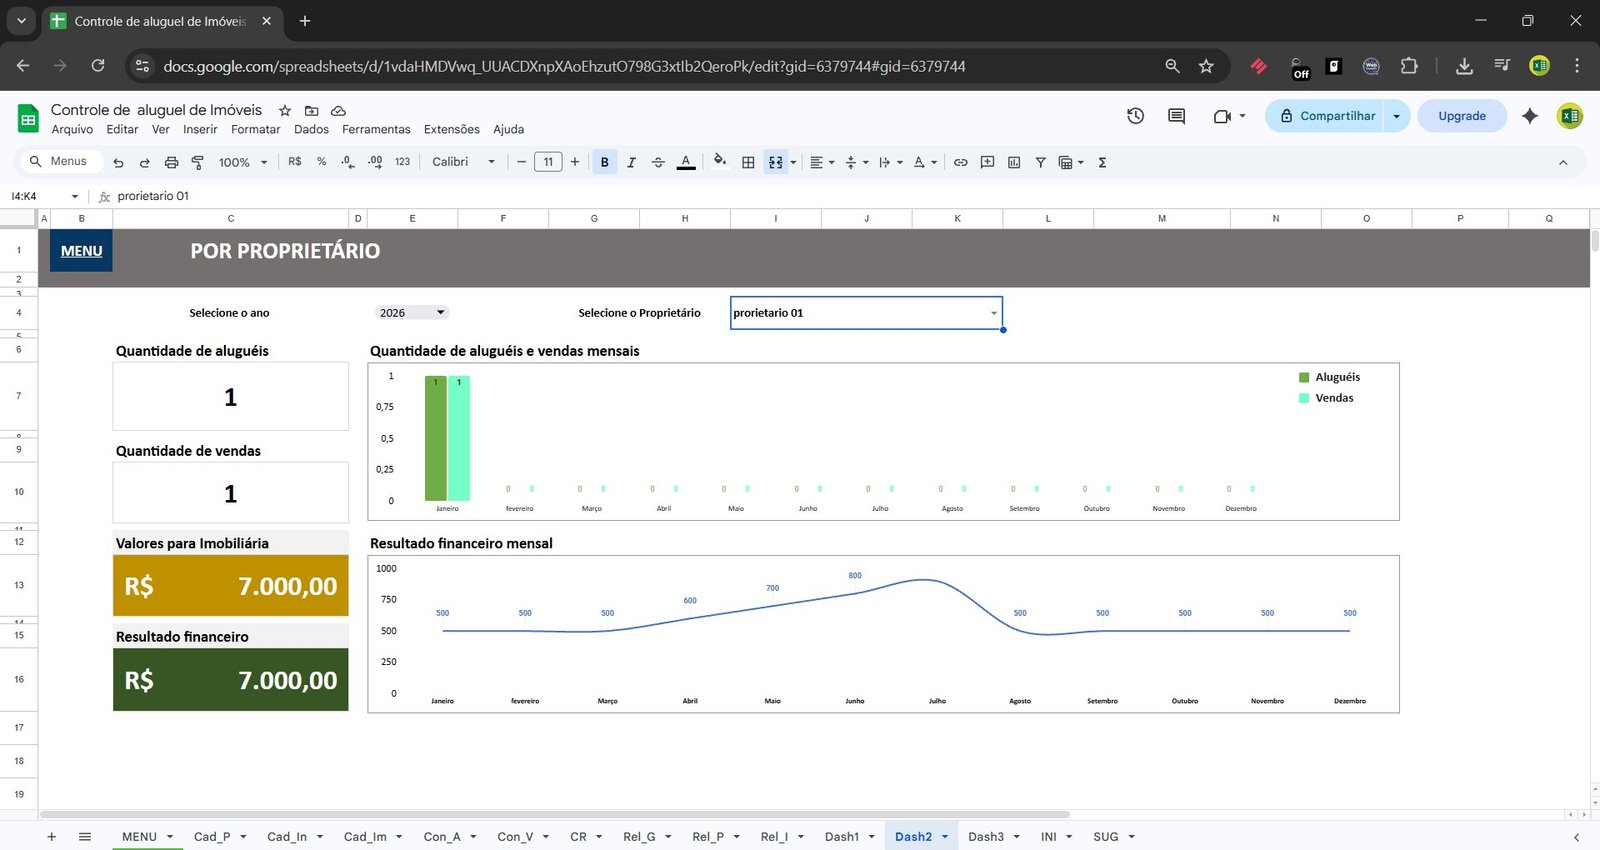Screen dimensions: 1600x850
Task: Click the font size input field
Action: (x=548, y=162)
